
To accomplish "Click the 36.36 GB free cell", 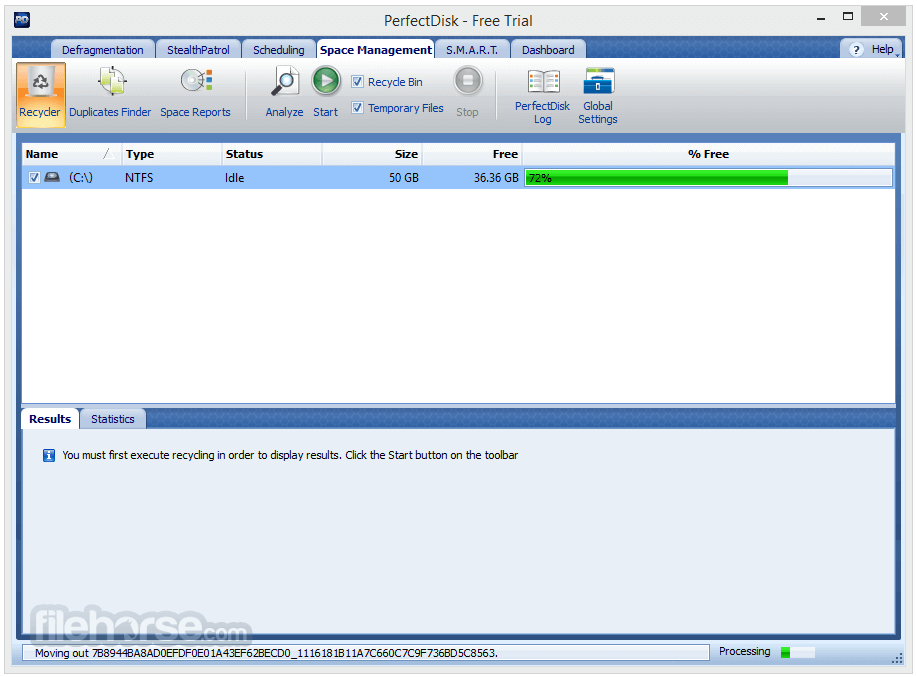I will 496,178.
